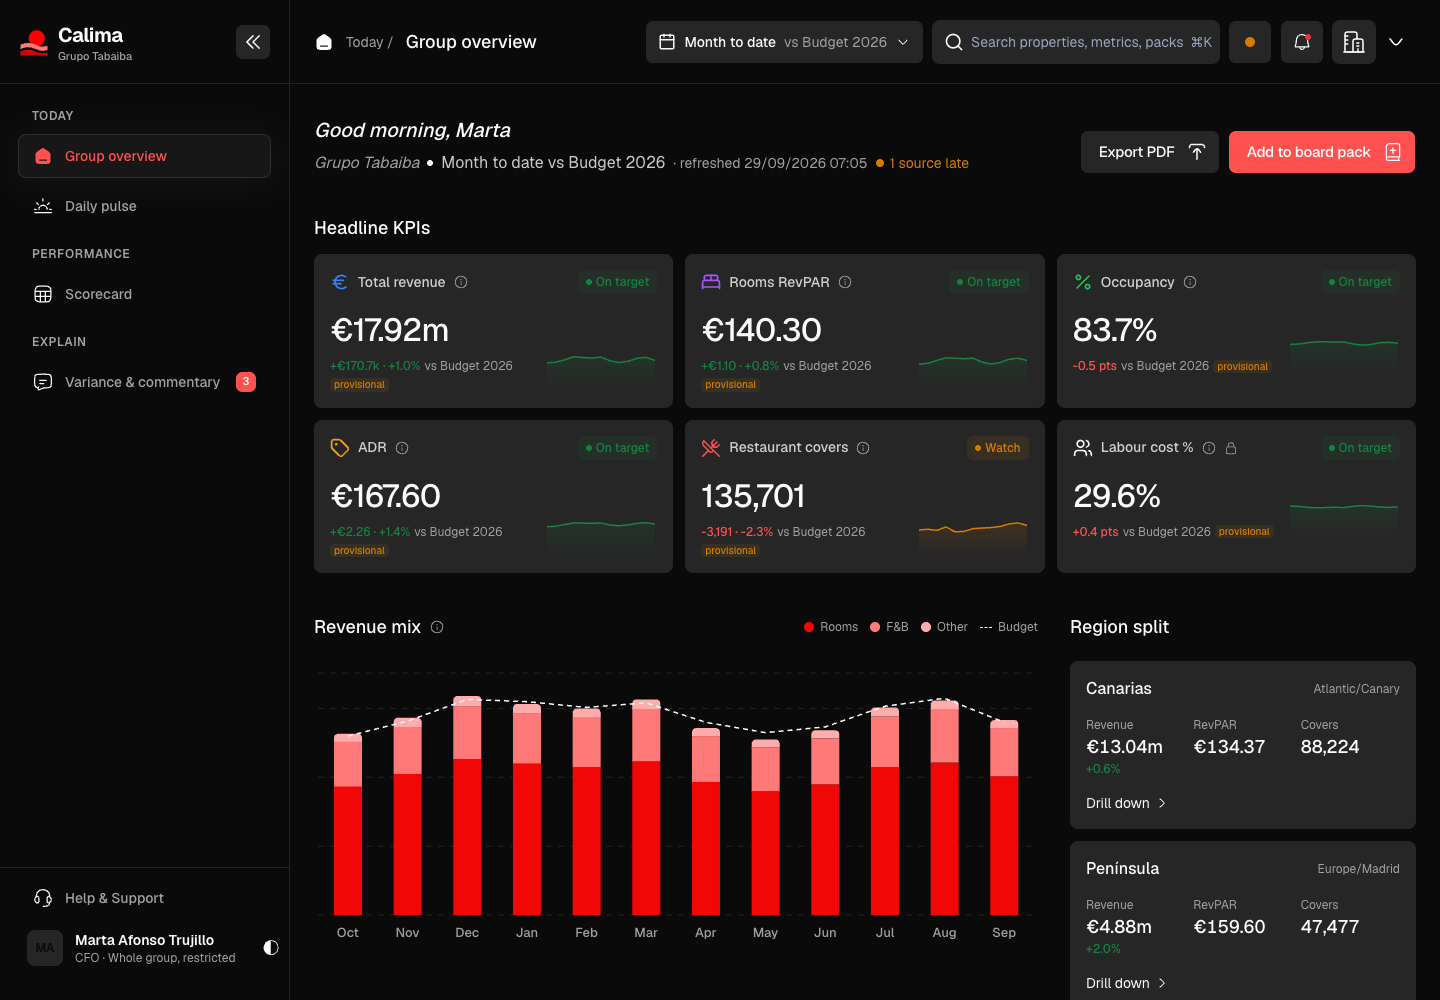Go to Daily pulse
The width and height of the screenshot is (1440, 1000).
click(144, 206)
